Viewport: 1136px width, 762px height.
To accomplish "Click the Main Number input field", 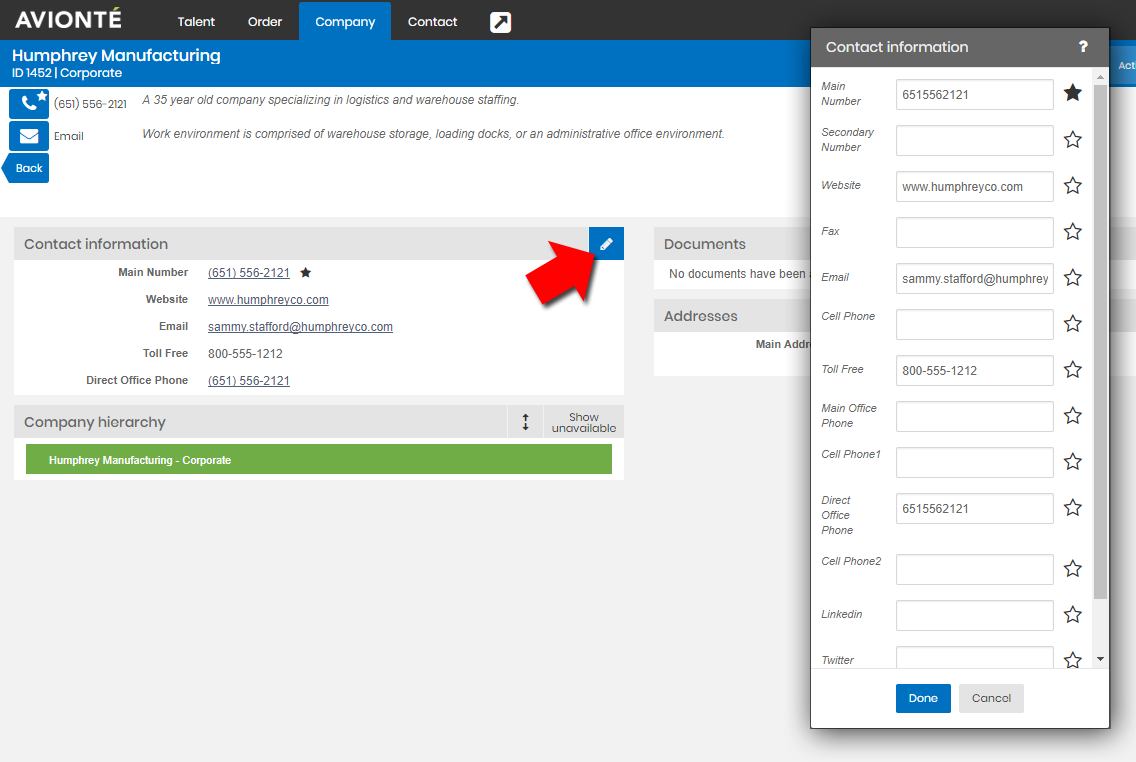I will (974, 94).
